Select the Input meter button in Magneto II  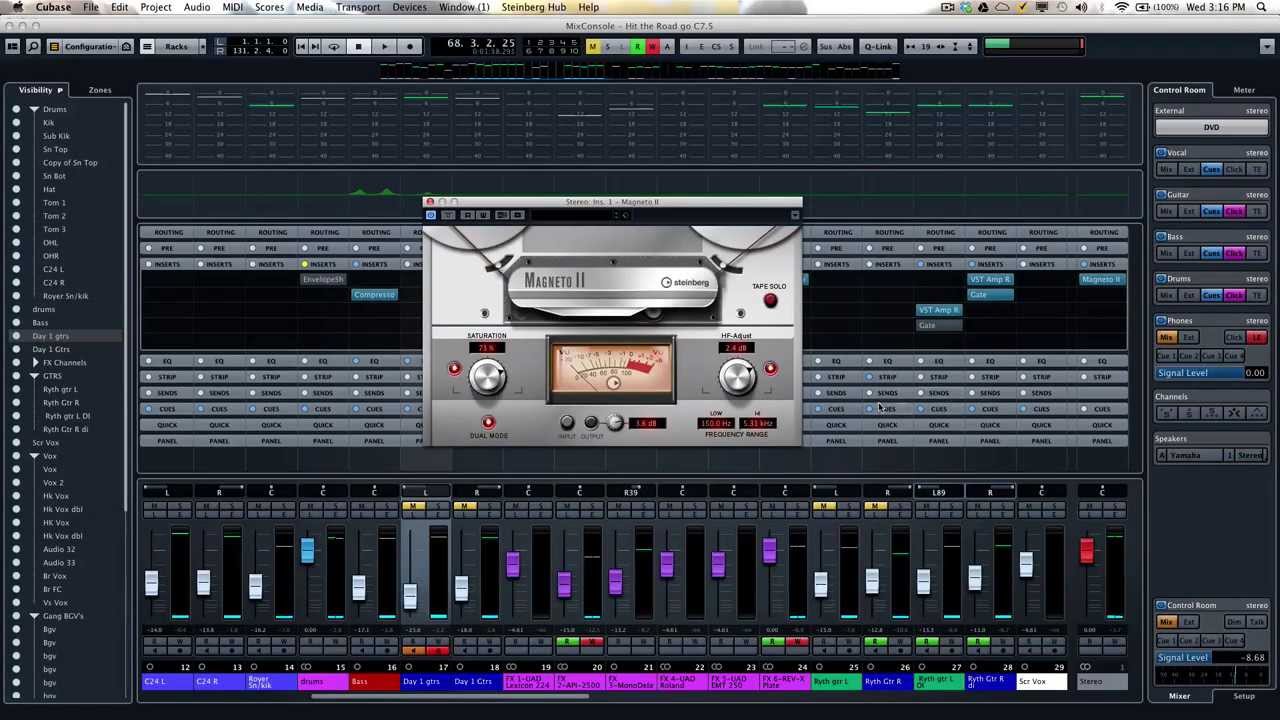567,423
